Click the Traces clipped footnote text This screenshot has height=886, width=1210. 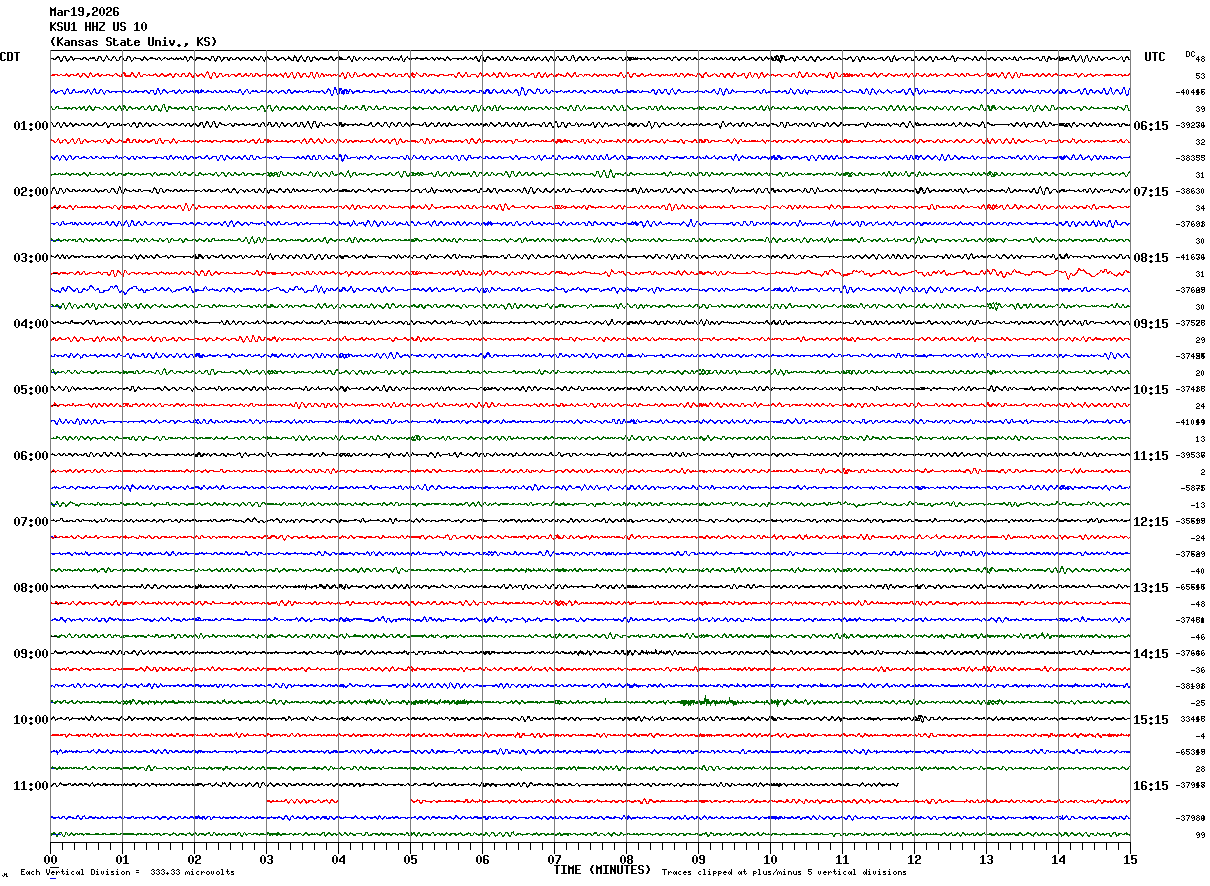pos(784,873)
